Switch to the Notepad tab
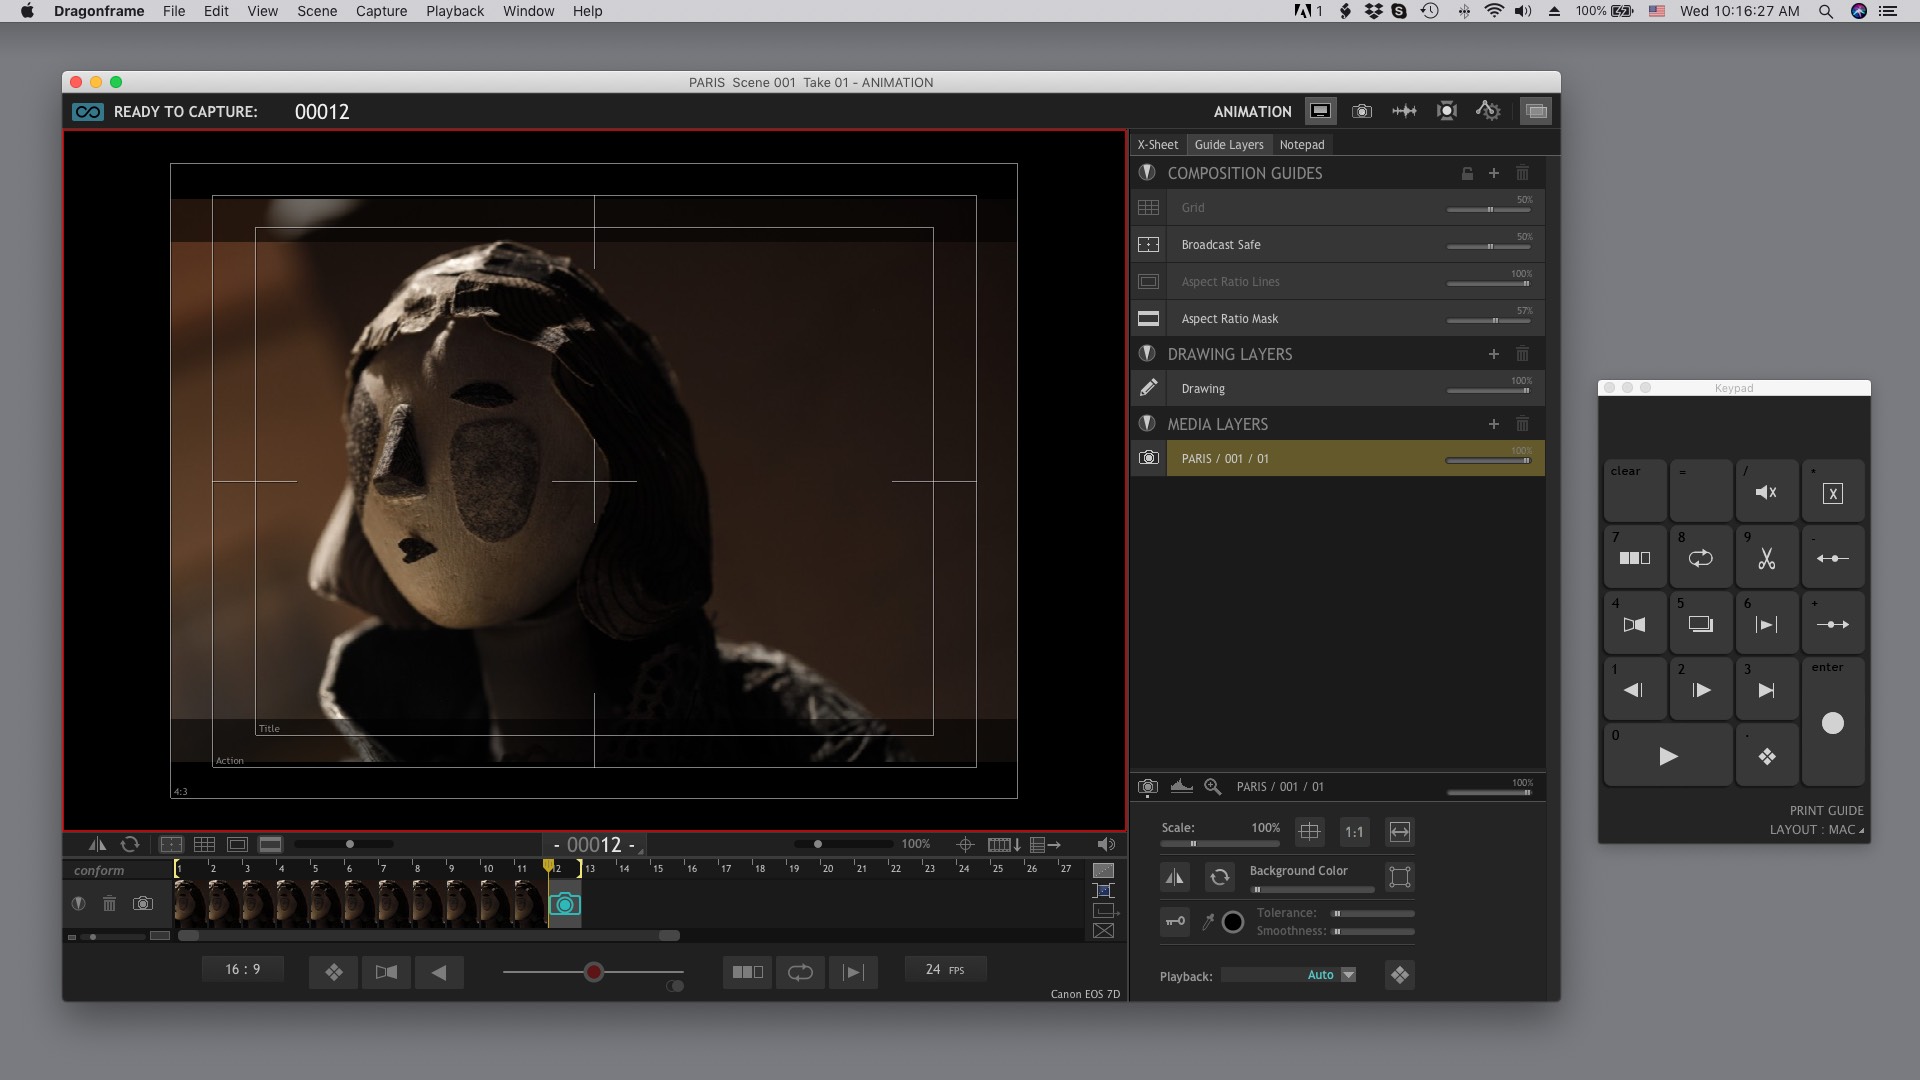This screenshot has height=1080, width=1920. pyautogui.click(x=1301, y=145)
